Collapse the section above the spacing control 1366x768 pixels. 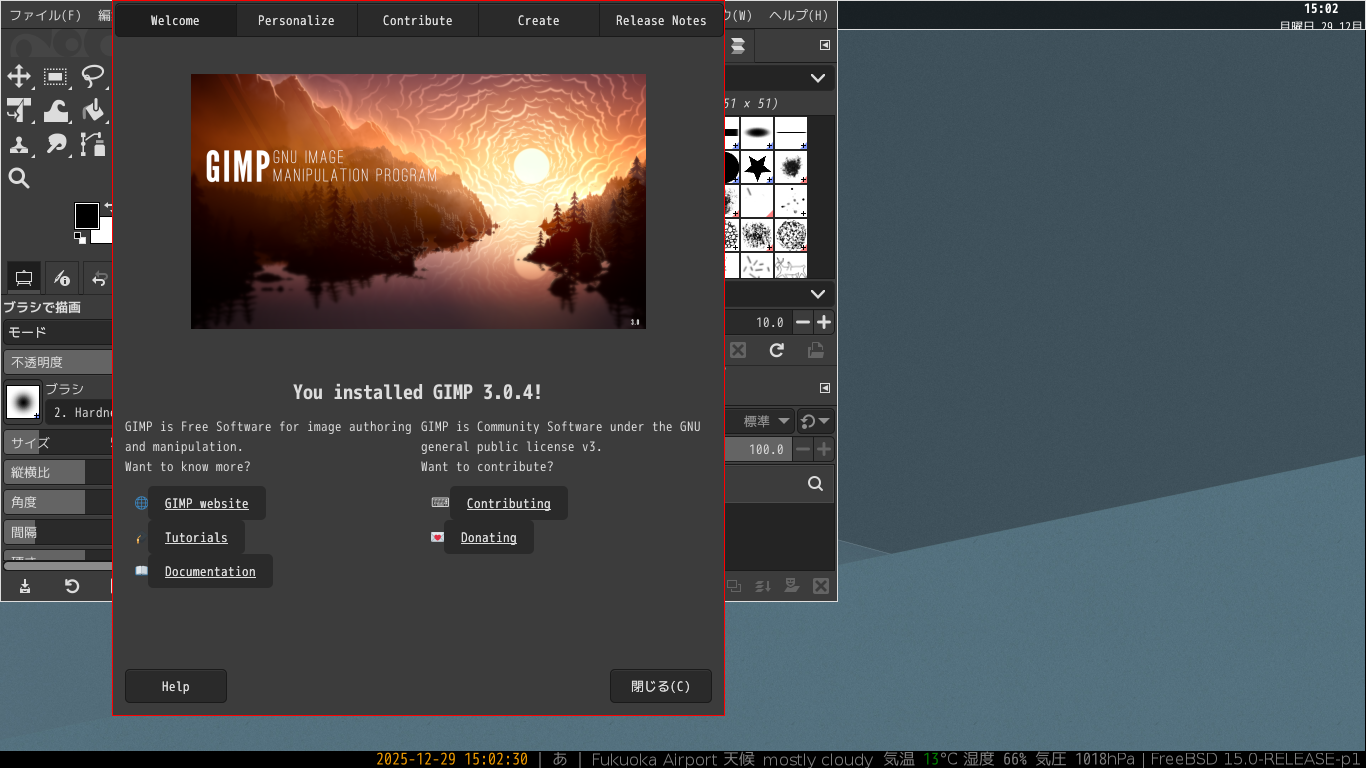click(817, 293)
